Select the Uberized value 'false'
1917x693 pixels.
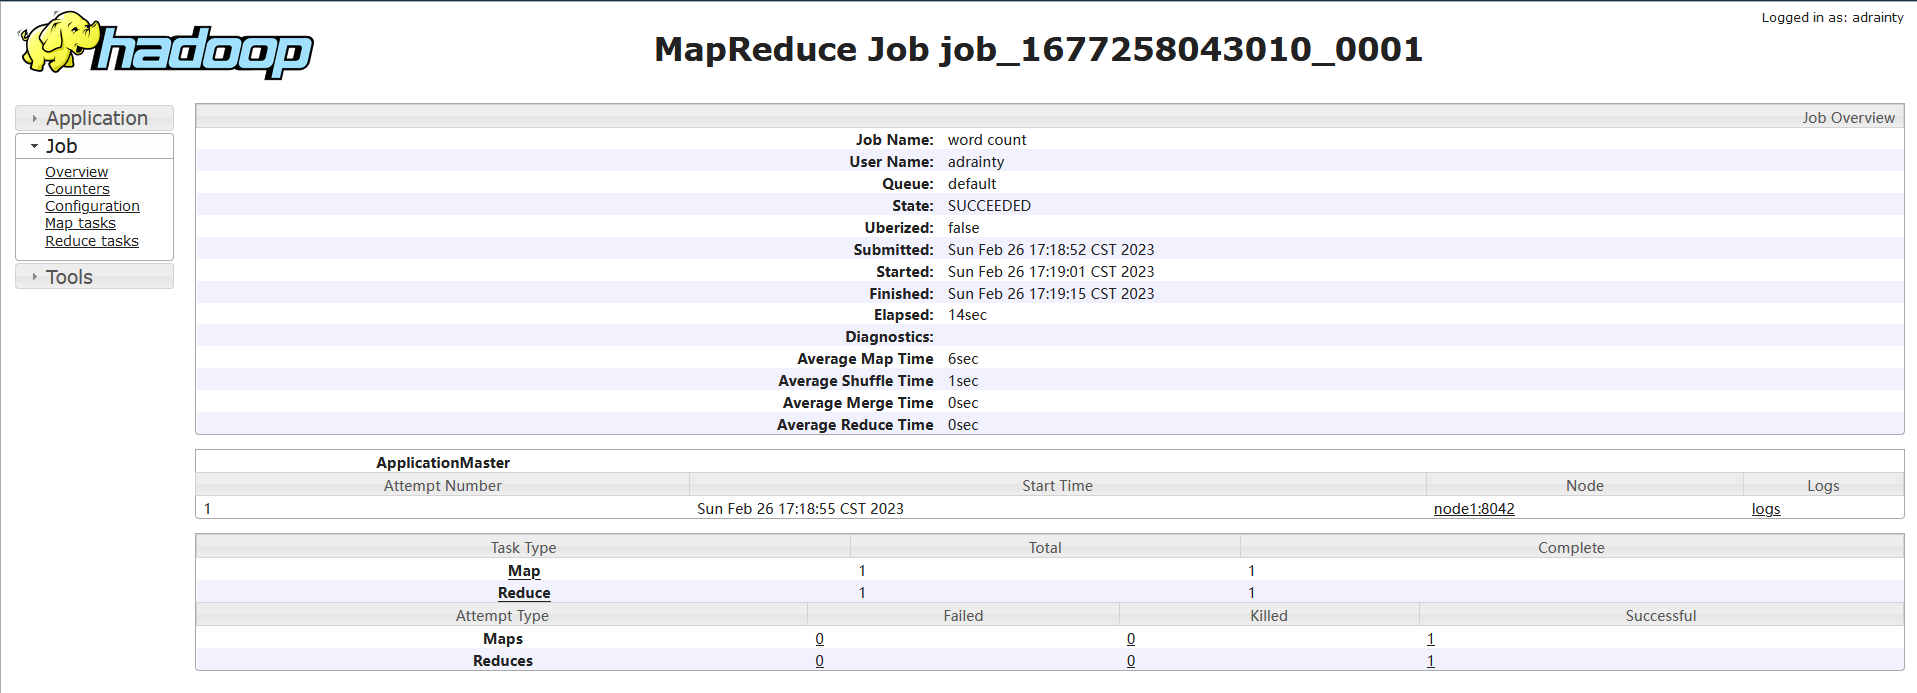964,228
